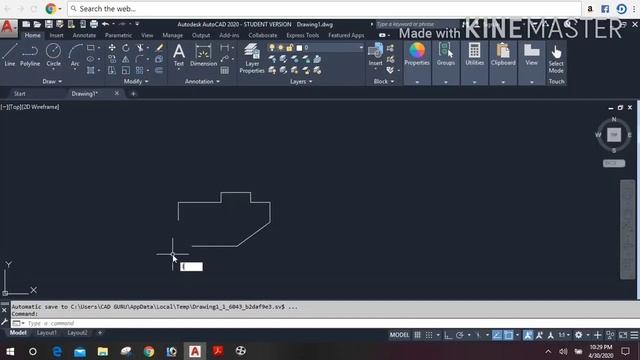Toggle object snap tracking in status bar
This screenshot has width=640, height=360.
497,335
